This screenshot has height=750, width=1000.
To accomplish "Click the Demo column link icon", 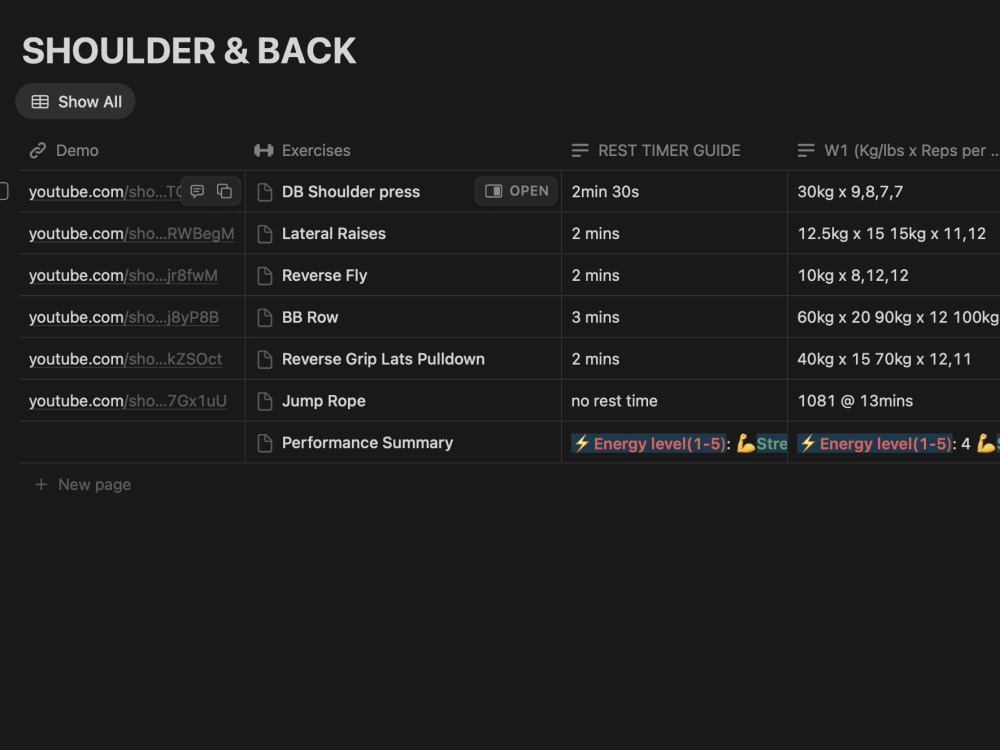I will click(x=38, y=151).
